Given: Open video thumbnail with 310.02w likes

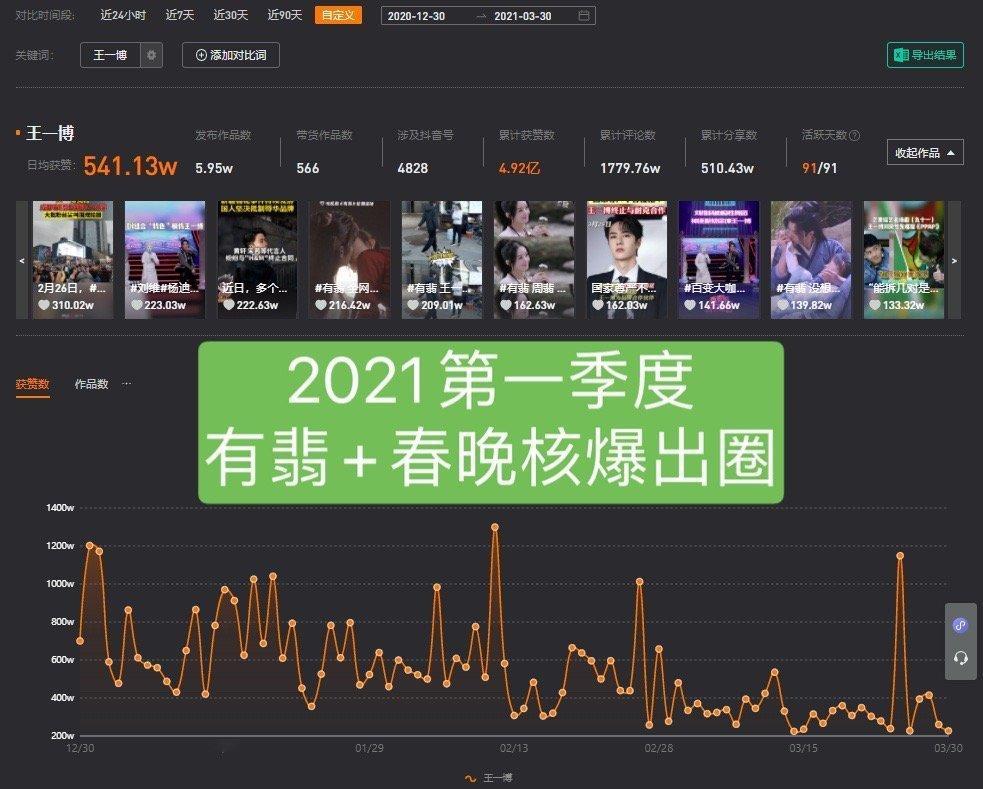Looking at the screenshot, I should tap(73, 260).
